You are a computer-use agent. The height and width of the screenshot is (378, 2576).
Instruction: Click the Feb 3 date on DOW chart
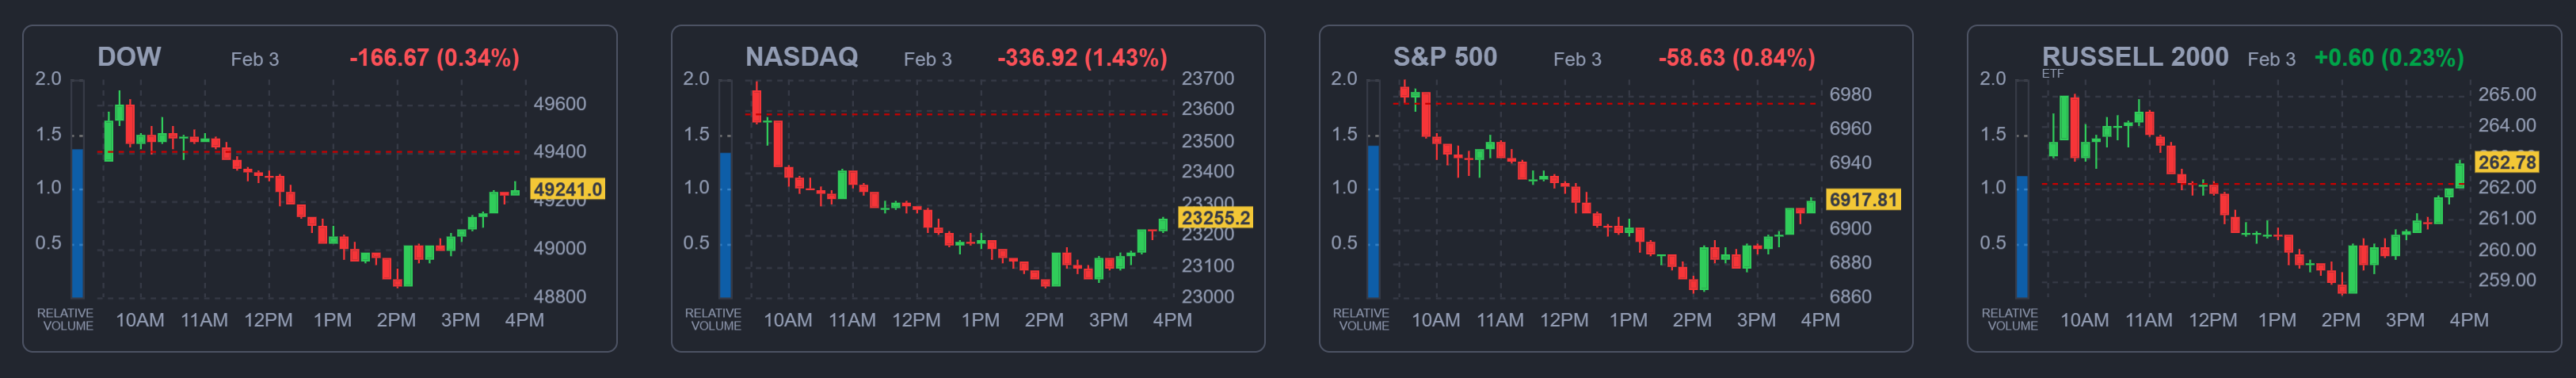click(255, 59)
